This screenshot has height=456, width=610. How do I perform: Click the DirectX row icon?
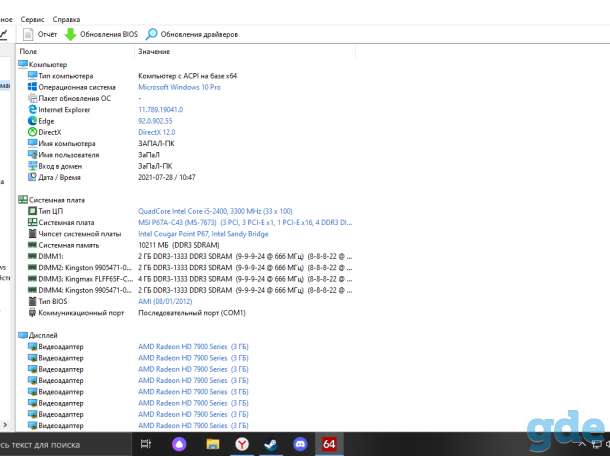coord(33,132)
